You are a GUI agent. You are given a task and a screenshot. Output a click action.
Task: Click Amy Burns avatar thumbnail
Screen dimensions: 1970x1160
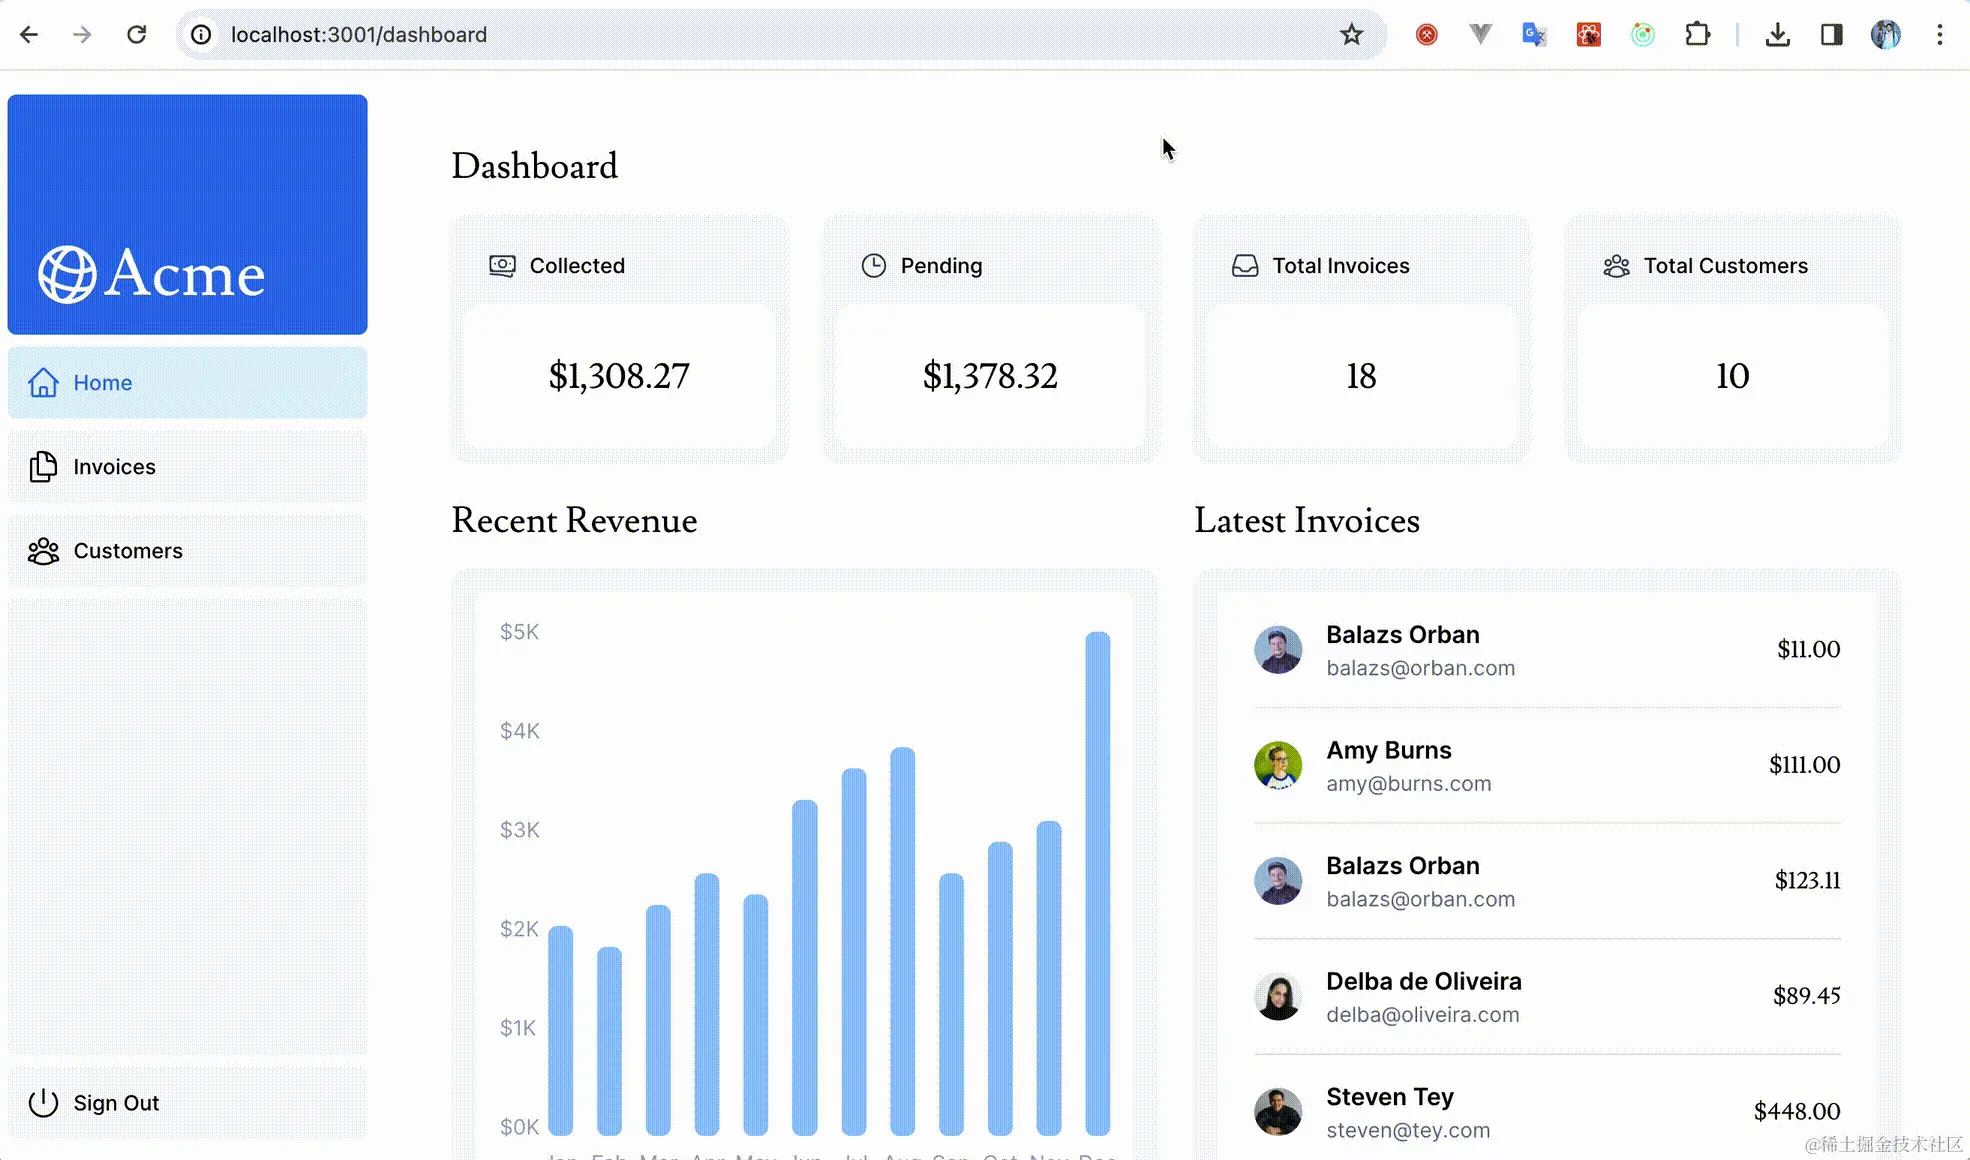(1278, 766)
